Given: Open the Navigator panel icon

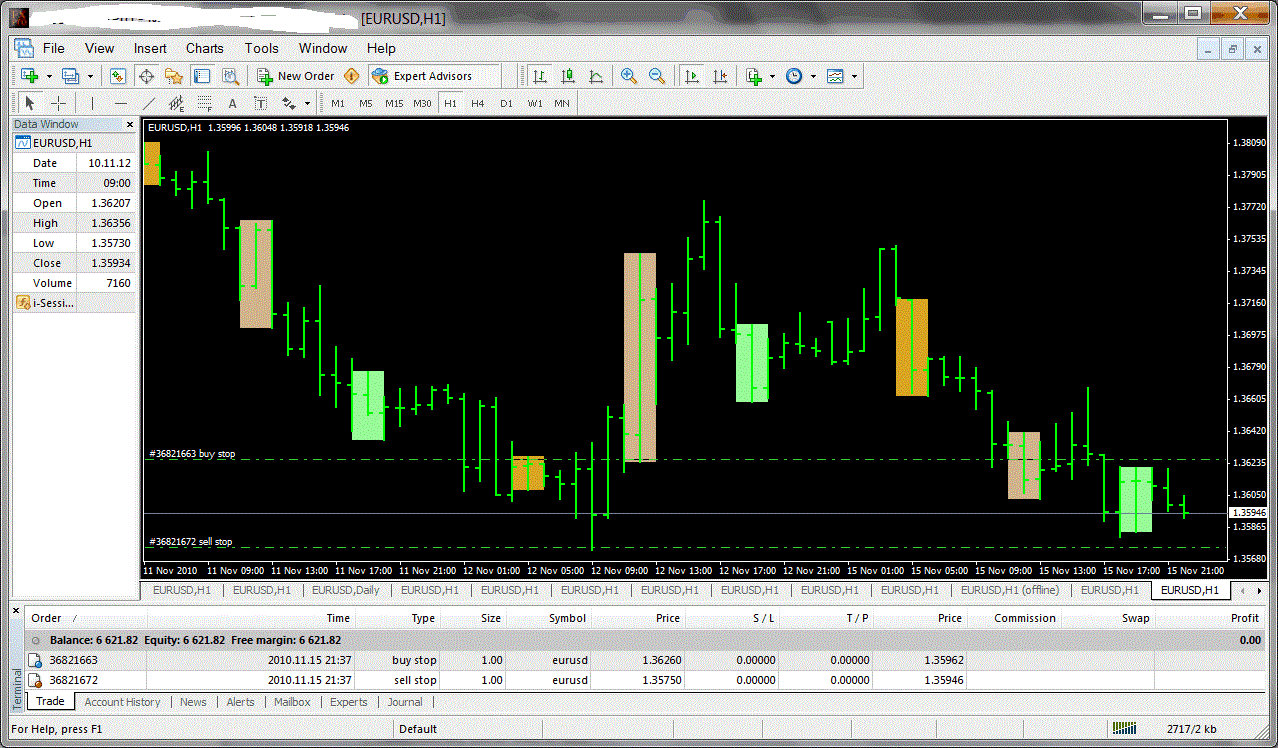Looking at the screenshot, I should tap(174, 76).
